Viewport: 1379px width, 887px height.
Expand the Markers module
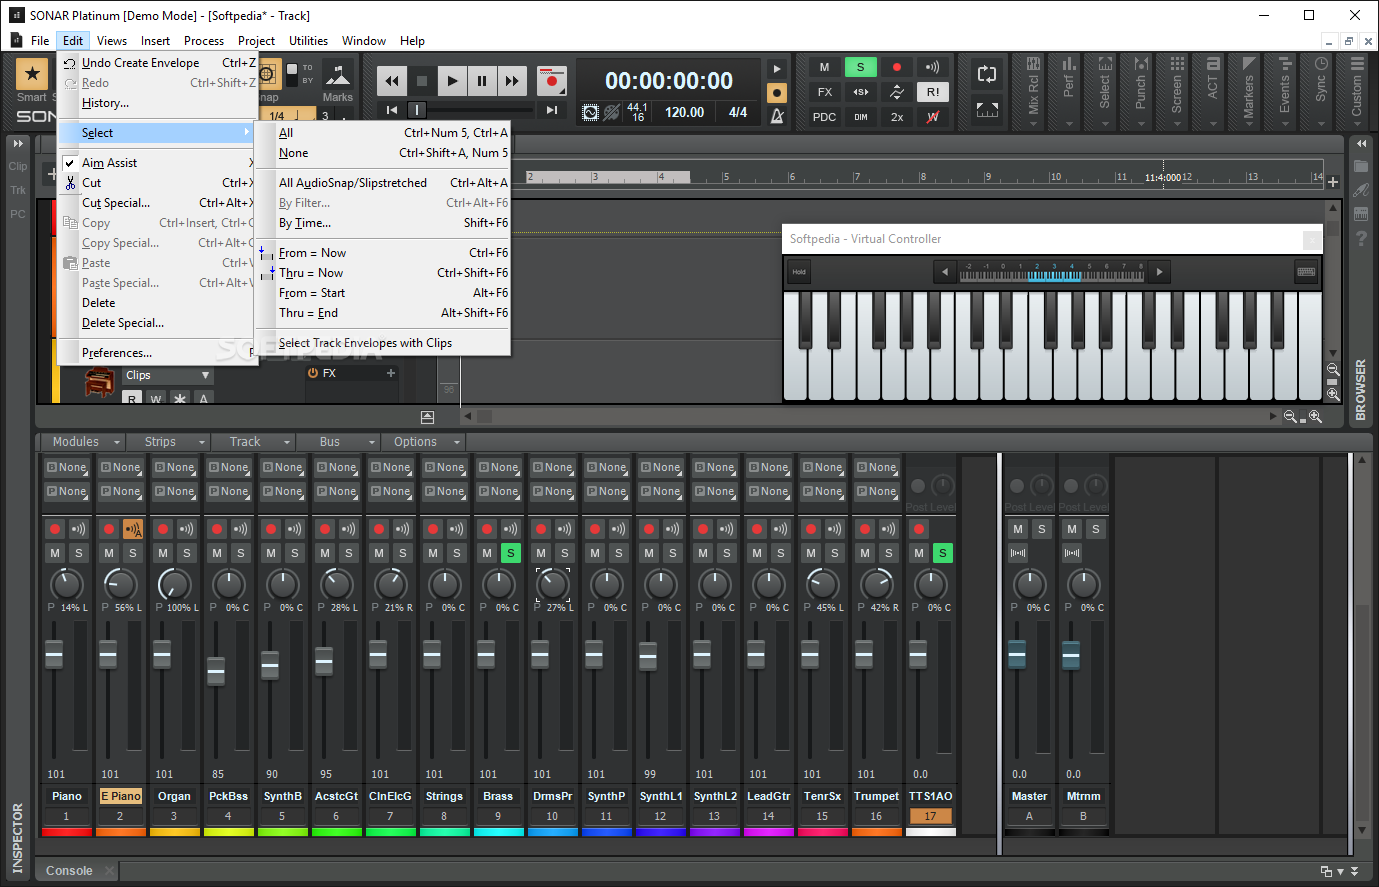tap(1248, 92)
